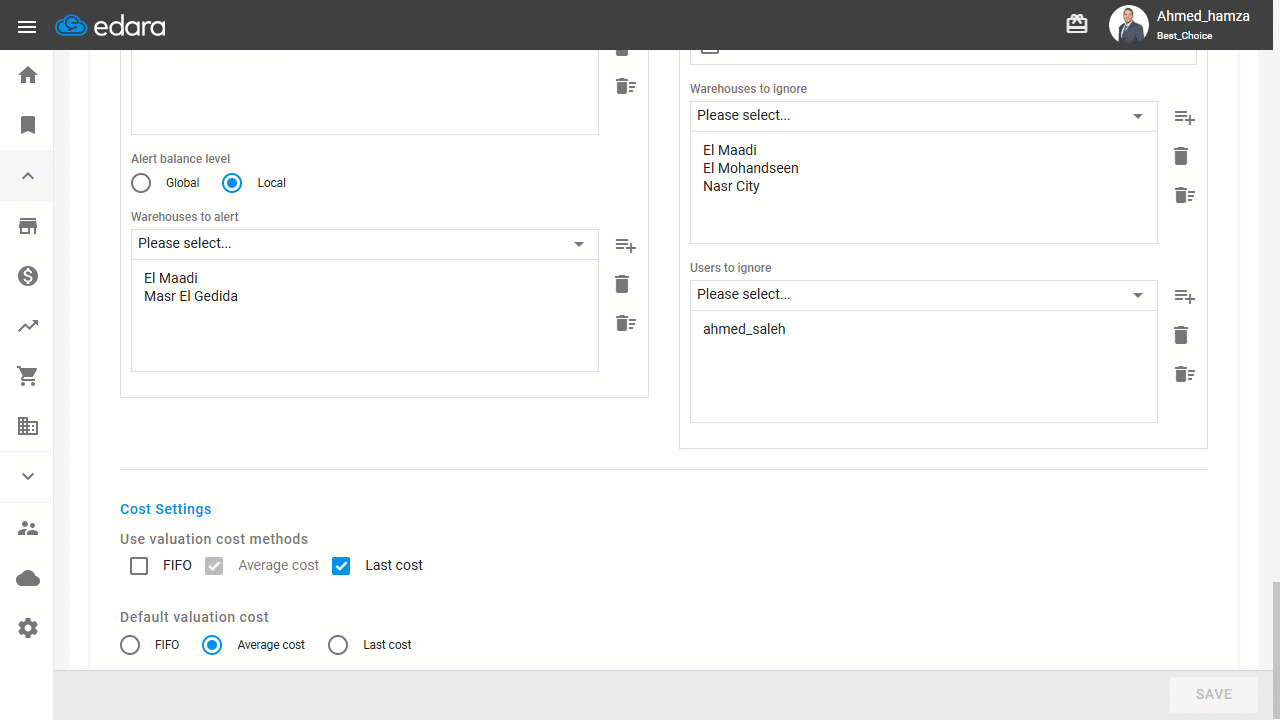Uncheck Last cost valuation method checkbox
The height and width of the screenshot is (720, 1280).
click(341, 566)
